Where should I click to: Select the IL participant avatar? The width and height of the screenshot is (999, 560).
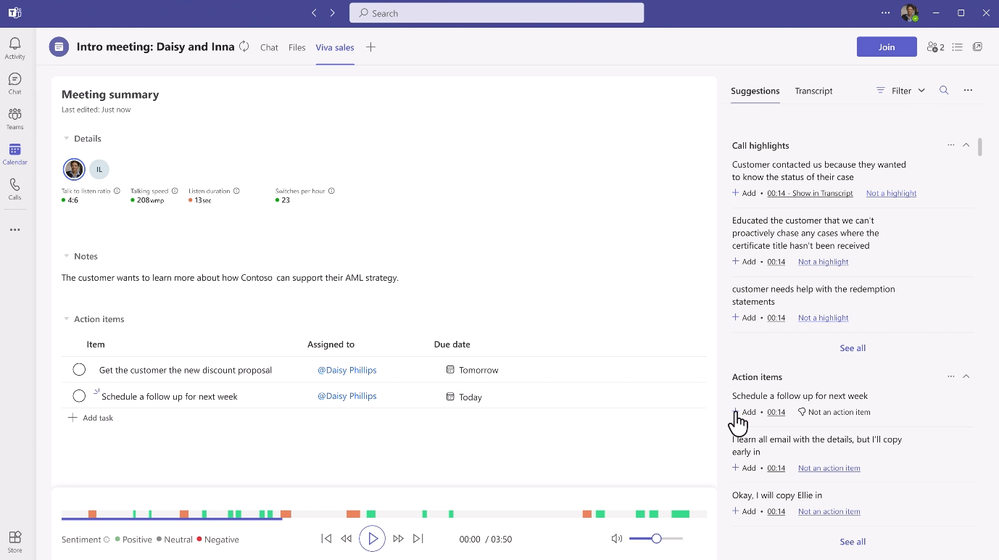click(99, 169)
